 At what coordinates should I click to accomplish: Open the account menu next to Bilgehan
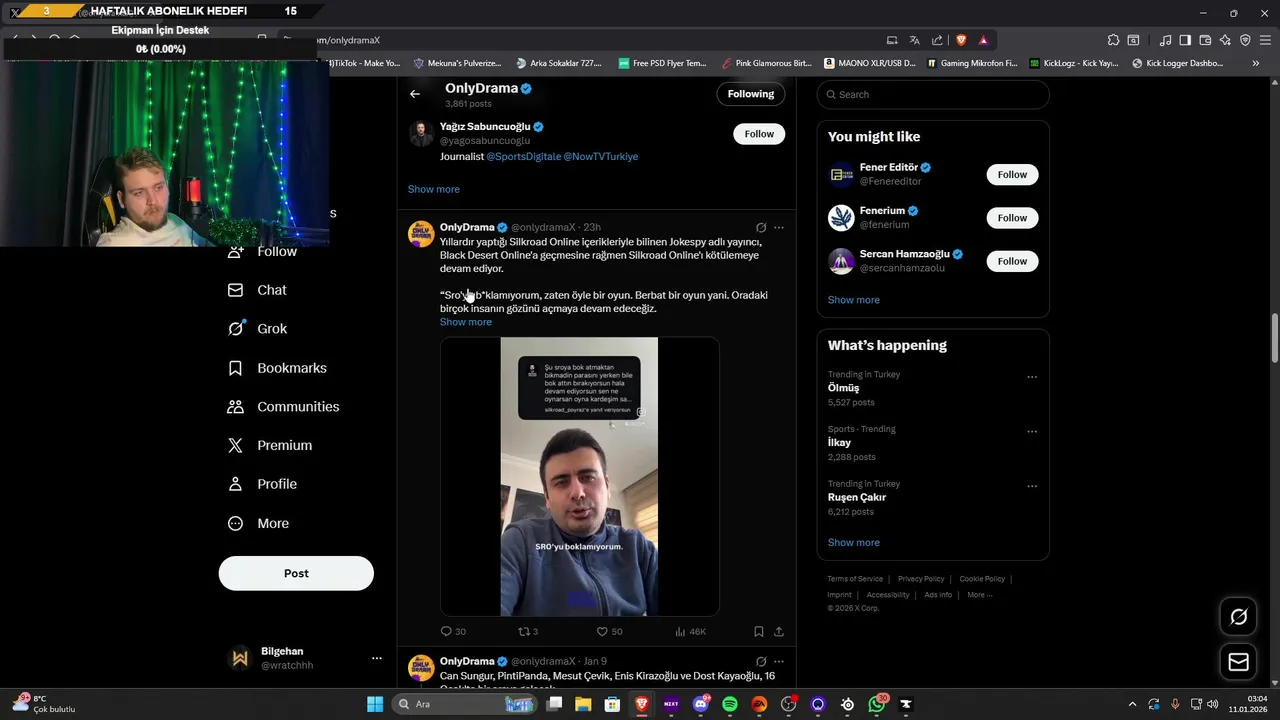click(377, 658)
